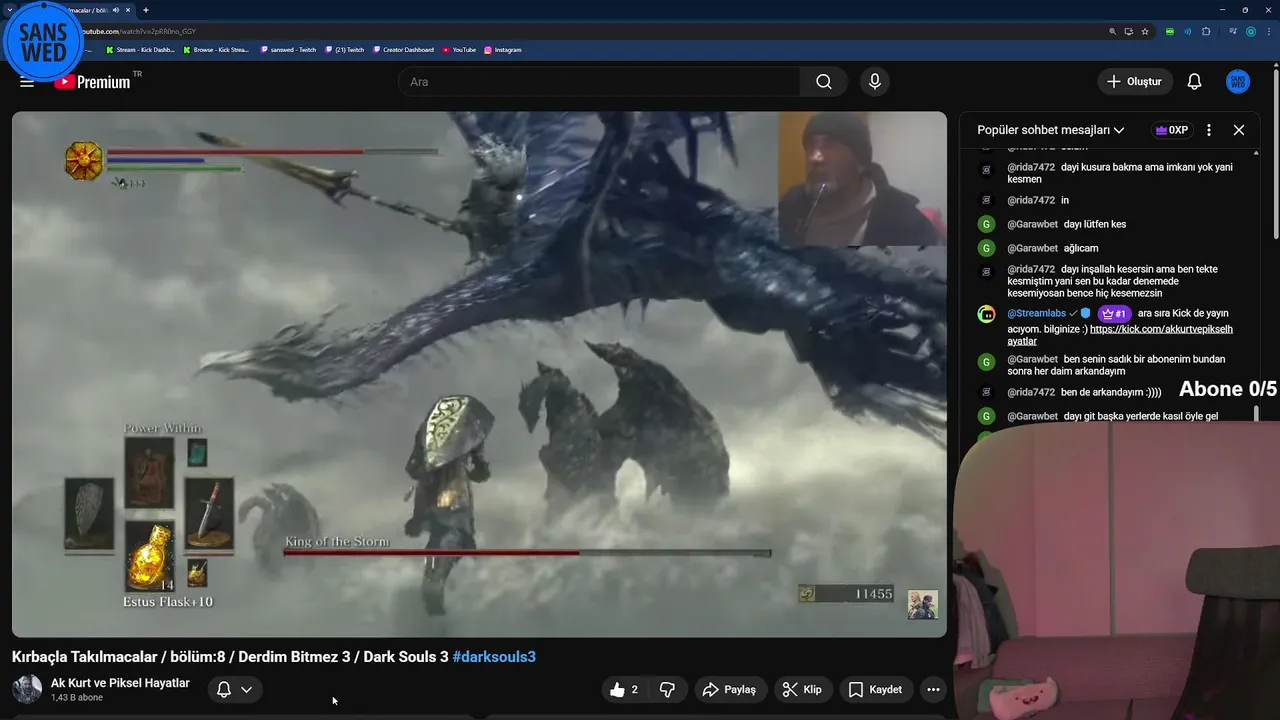The image size is (1280, 720).
Task: Open the browser extensions puzzle icon
Action: (1206, 31)
